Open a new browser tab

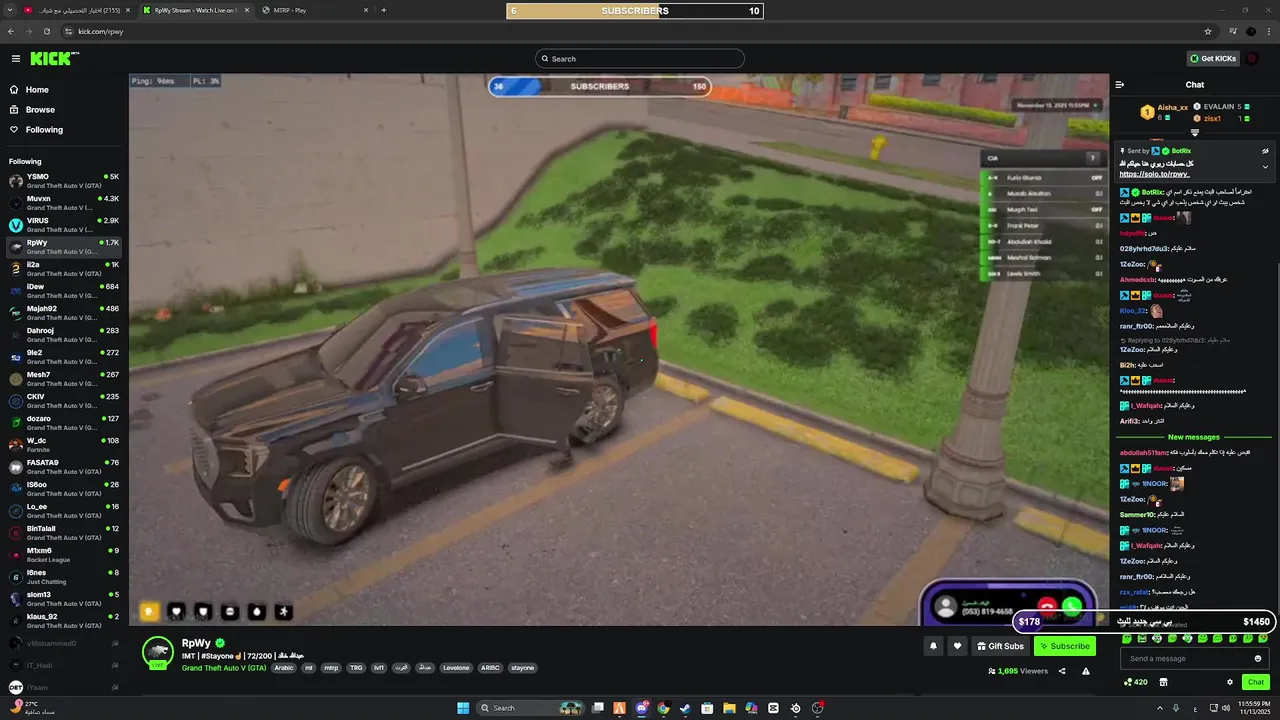click(384, 10)
